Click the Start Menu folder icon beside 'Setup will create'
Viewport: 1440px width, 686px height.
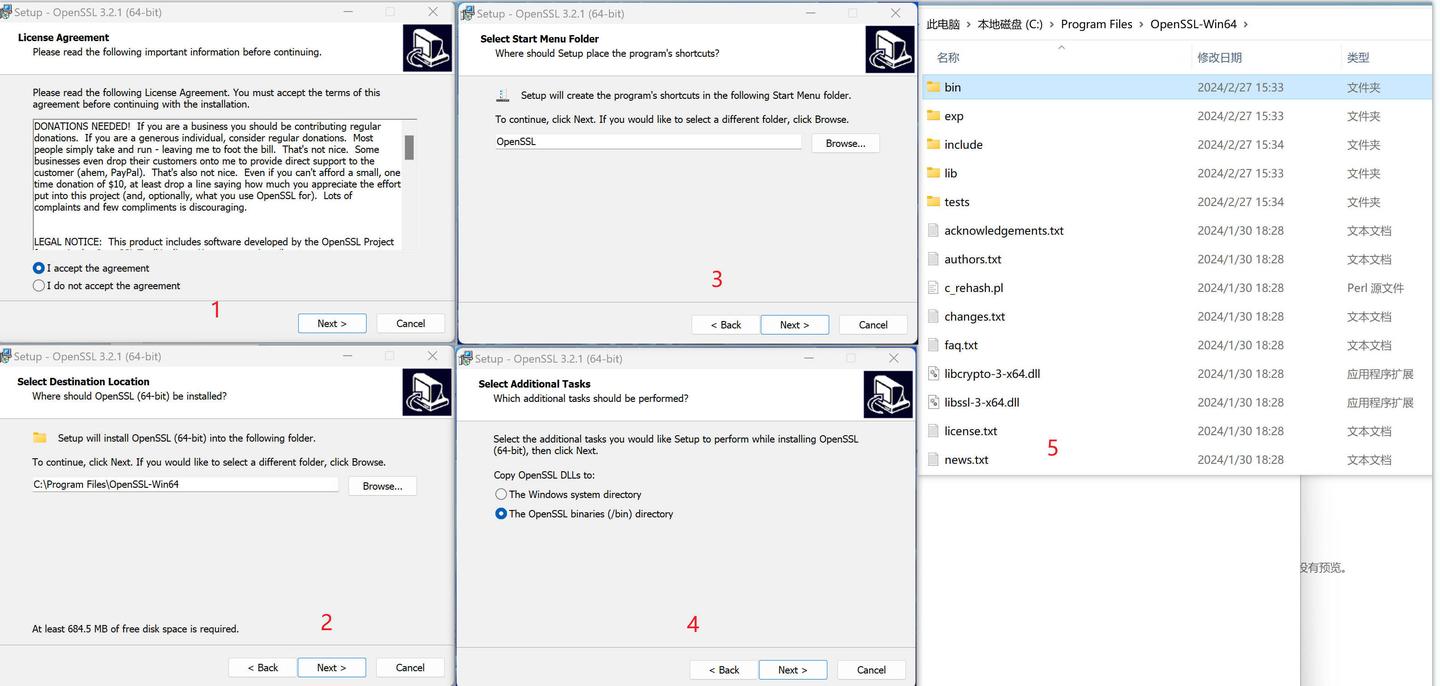[x=503, y=95]
